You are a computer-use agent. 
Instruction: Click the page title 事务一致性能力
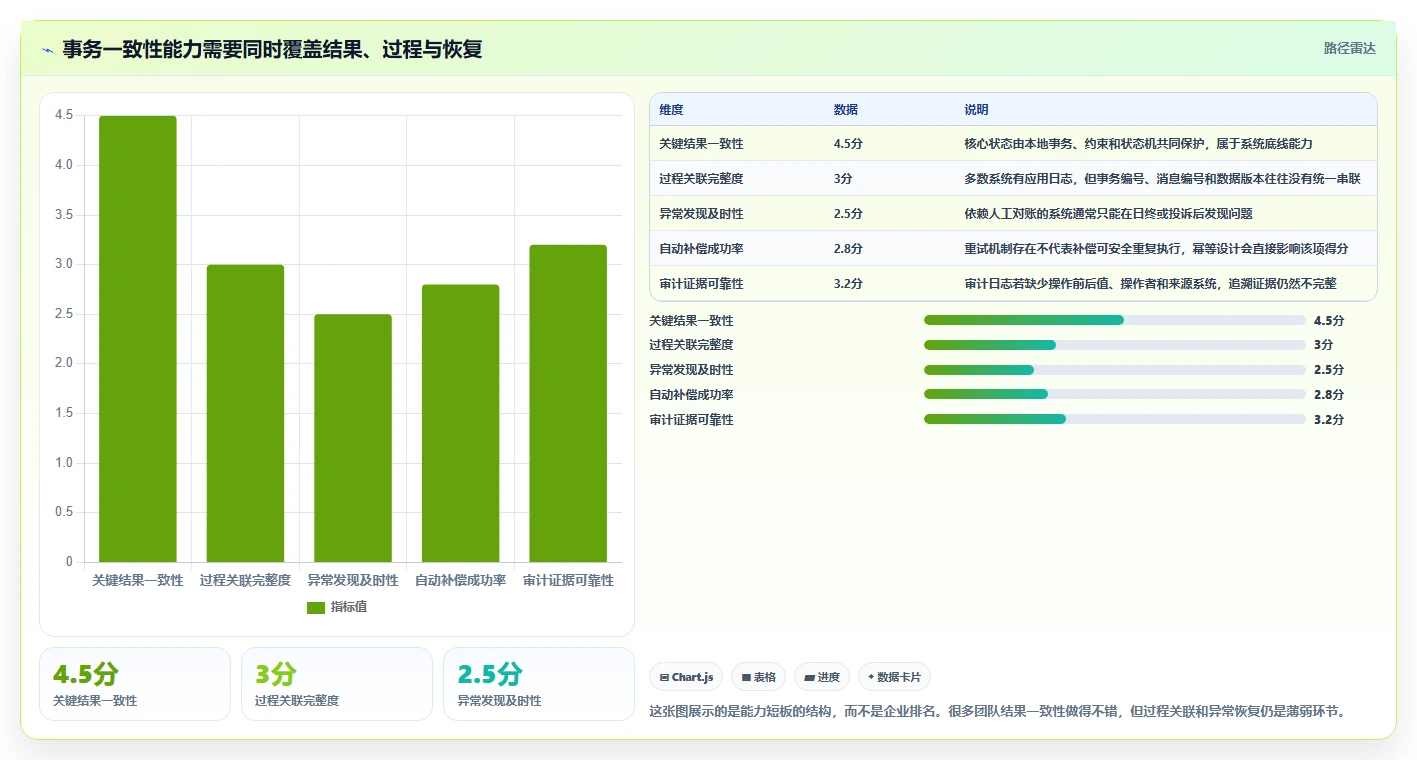(273, 49)
